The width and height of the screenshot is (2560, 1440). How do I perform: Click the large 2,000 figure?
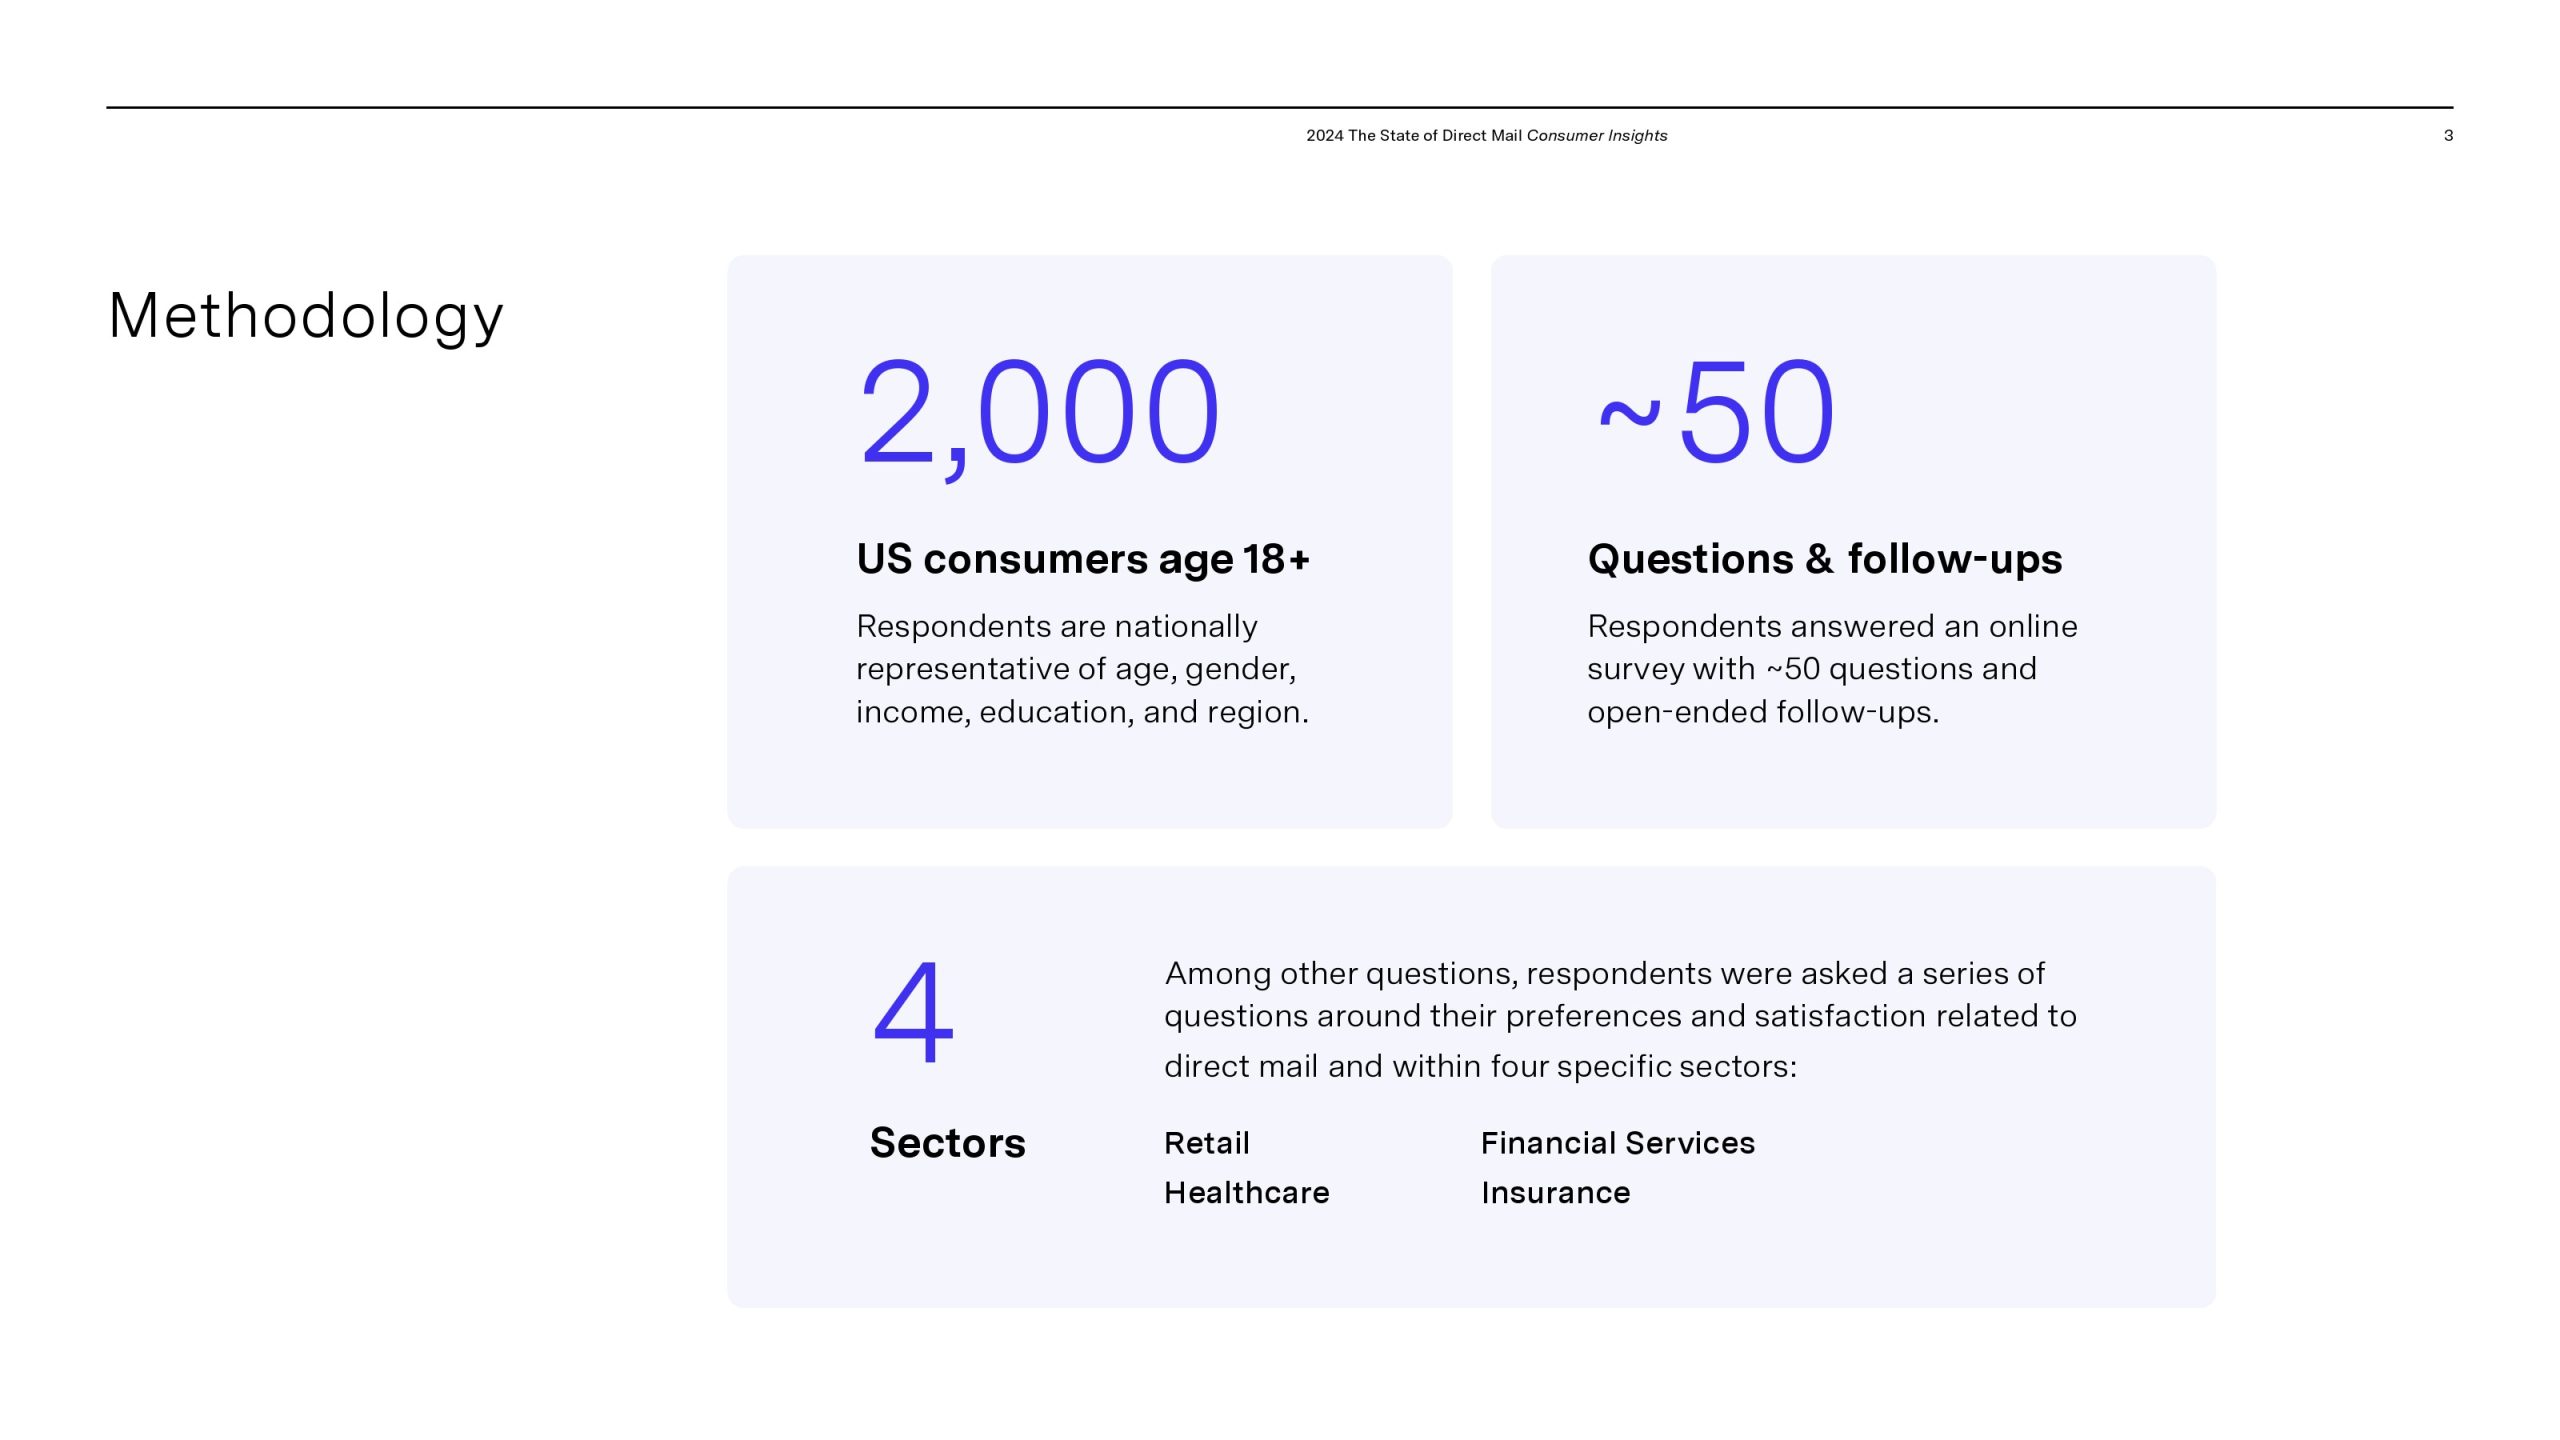click(1039, 413)
